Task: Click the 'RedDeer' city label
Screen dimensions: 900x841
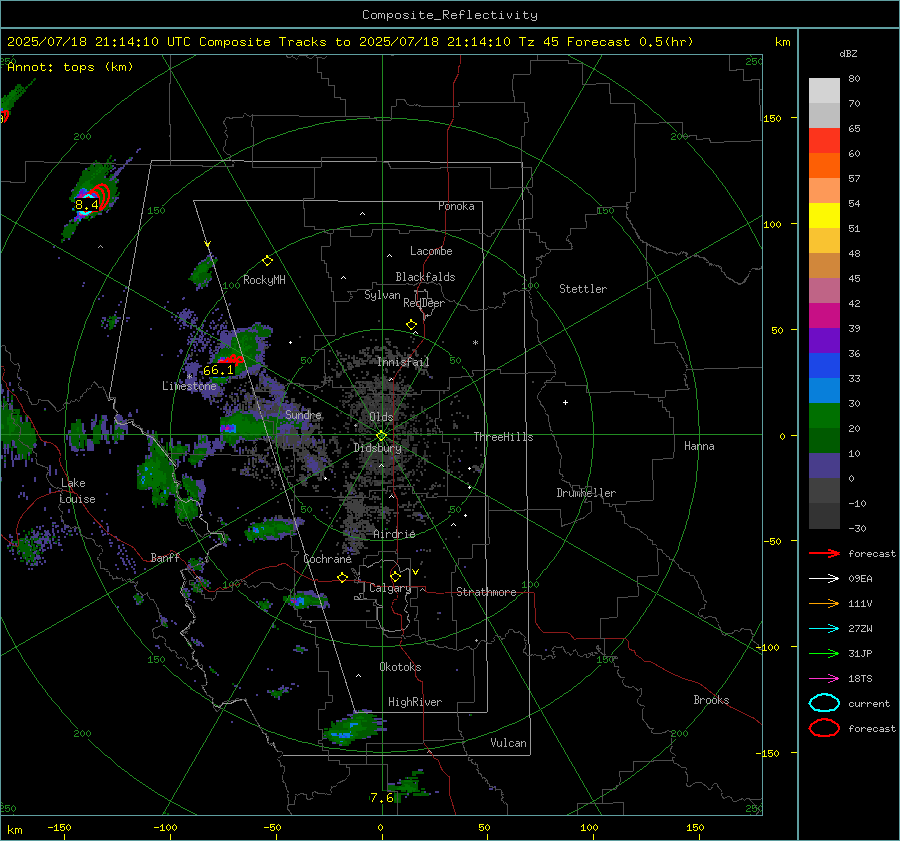Action: coord(424,303)
